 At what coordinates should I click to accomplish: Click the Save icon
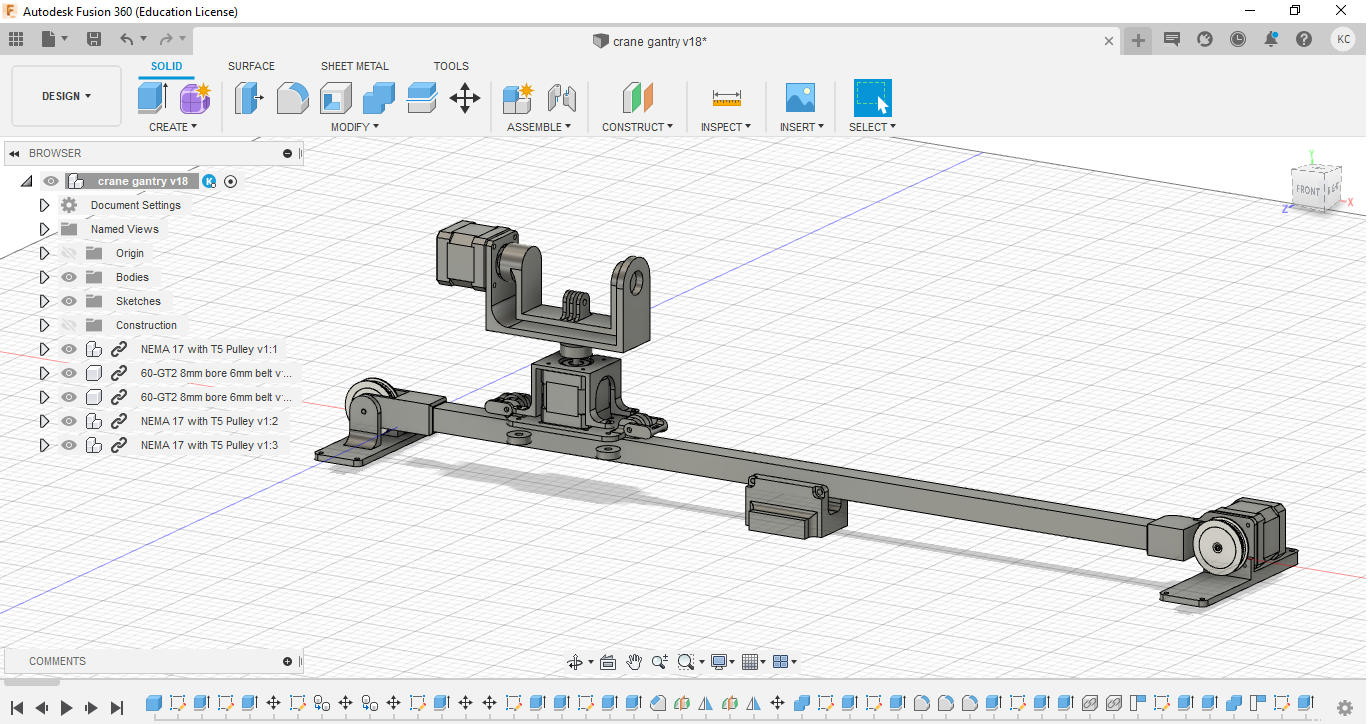coord(94,39)
